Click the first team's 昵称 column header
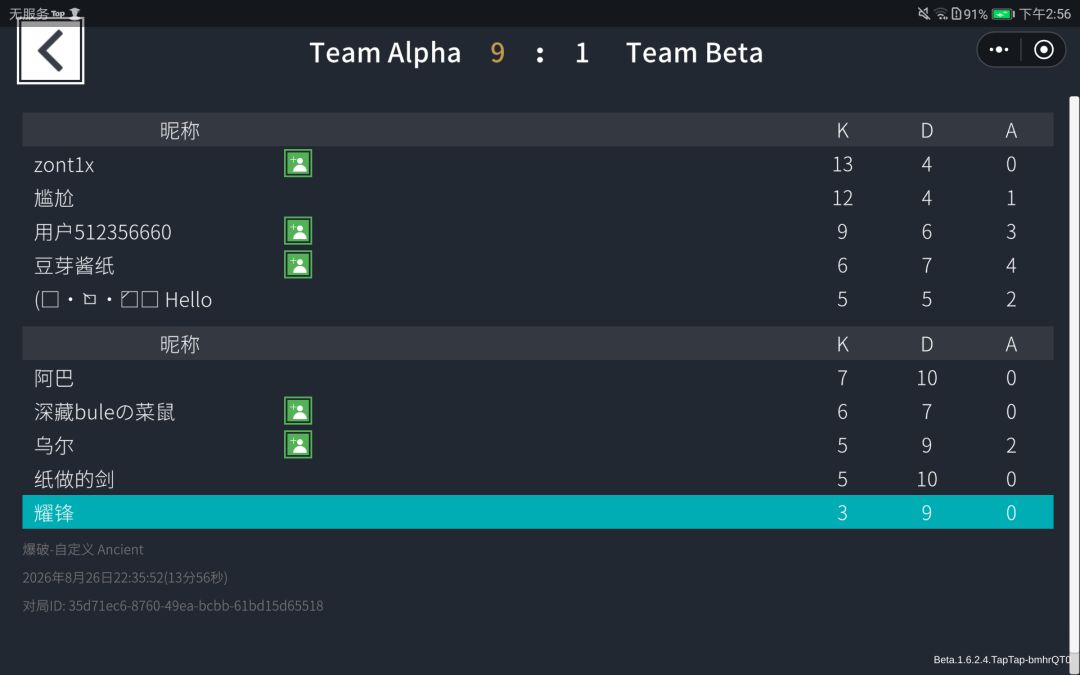Screen dimensions: 1080x675 (x=180, y=130)
